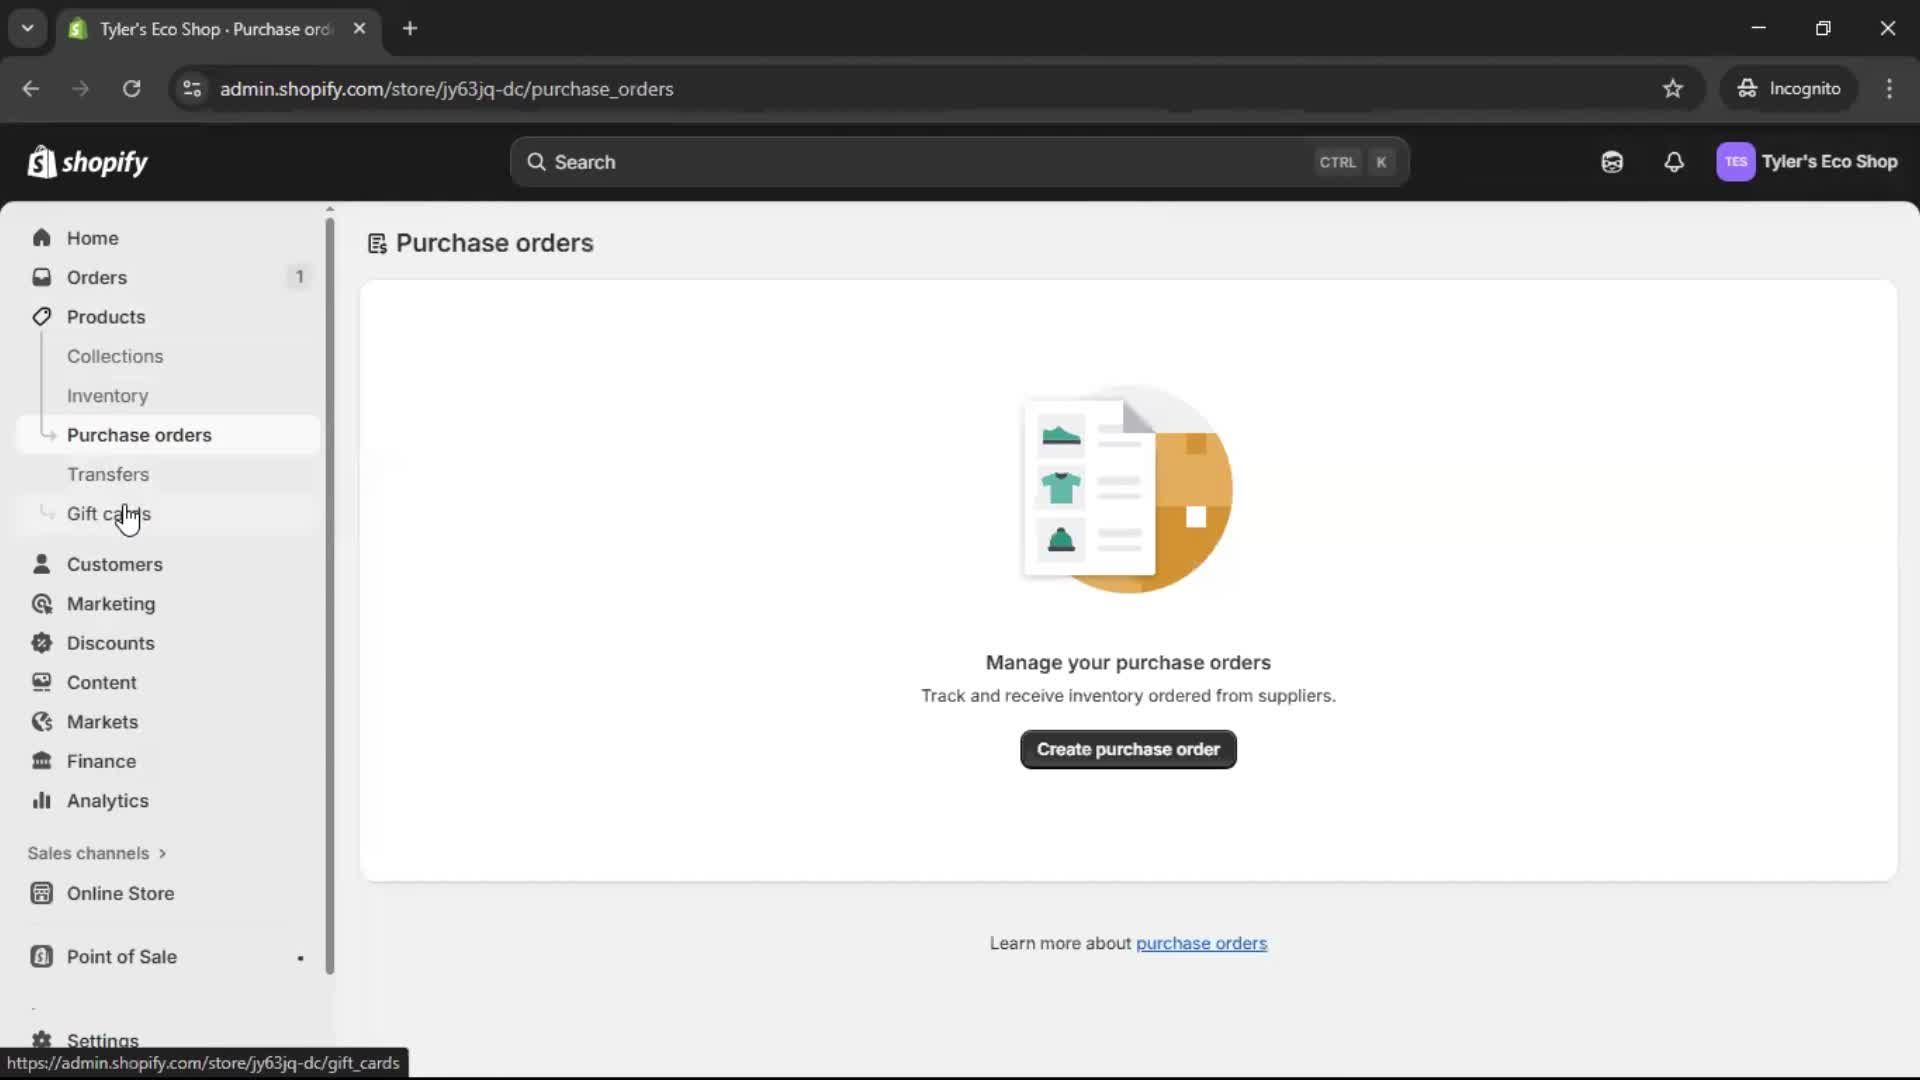This screenshot has width=1920, height=1080.
Task: Open the browser tab search dropdown arrow
Action: [x=28, y=29]
